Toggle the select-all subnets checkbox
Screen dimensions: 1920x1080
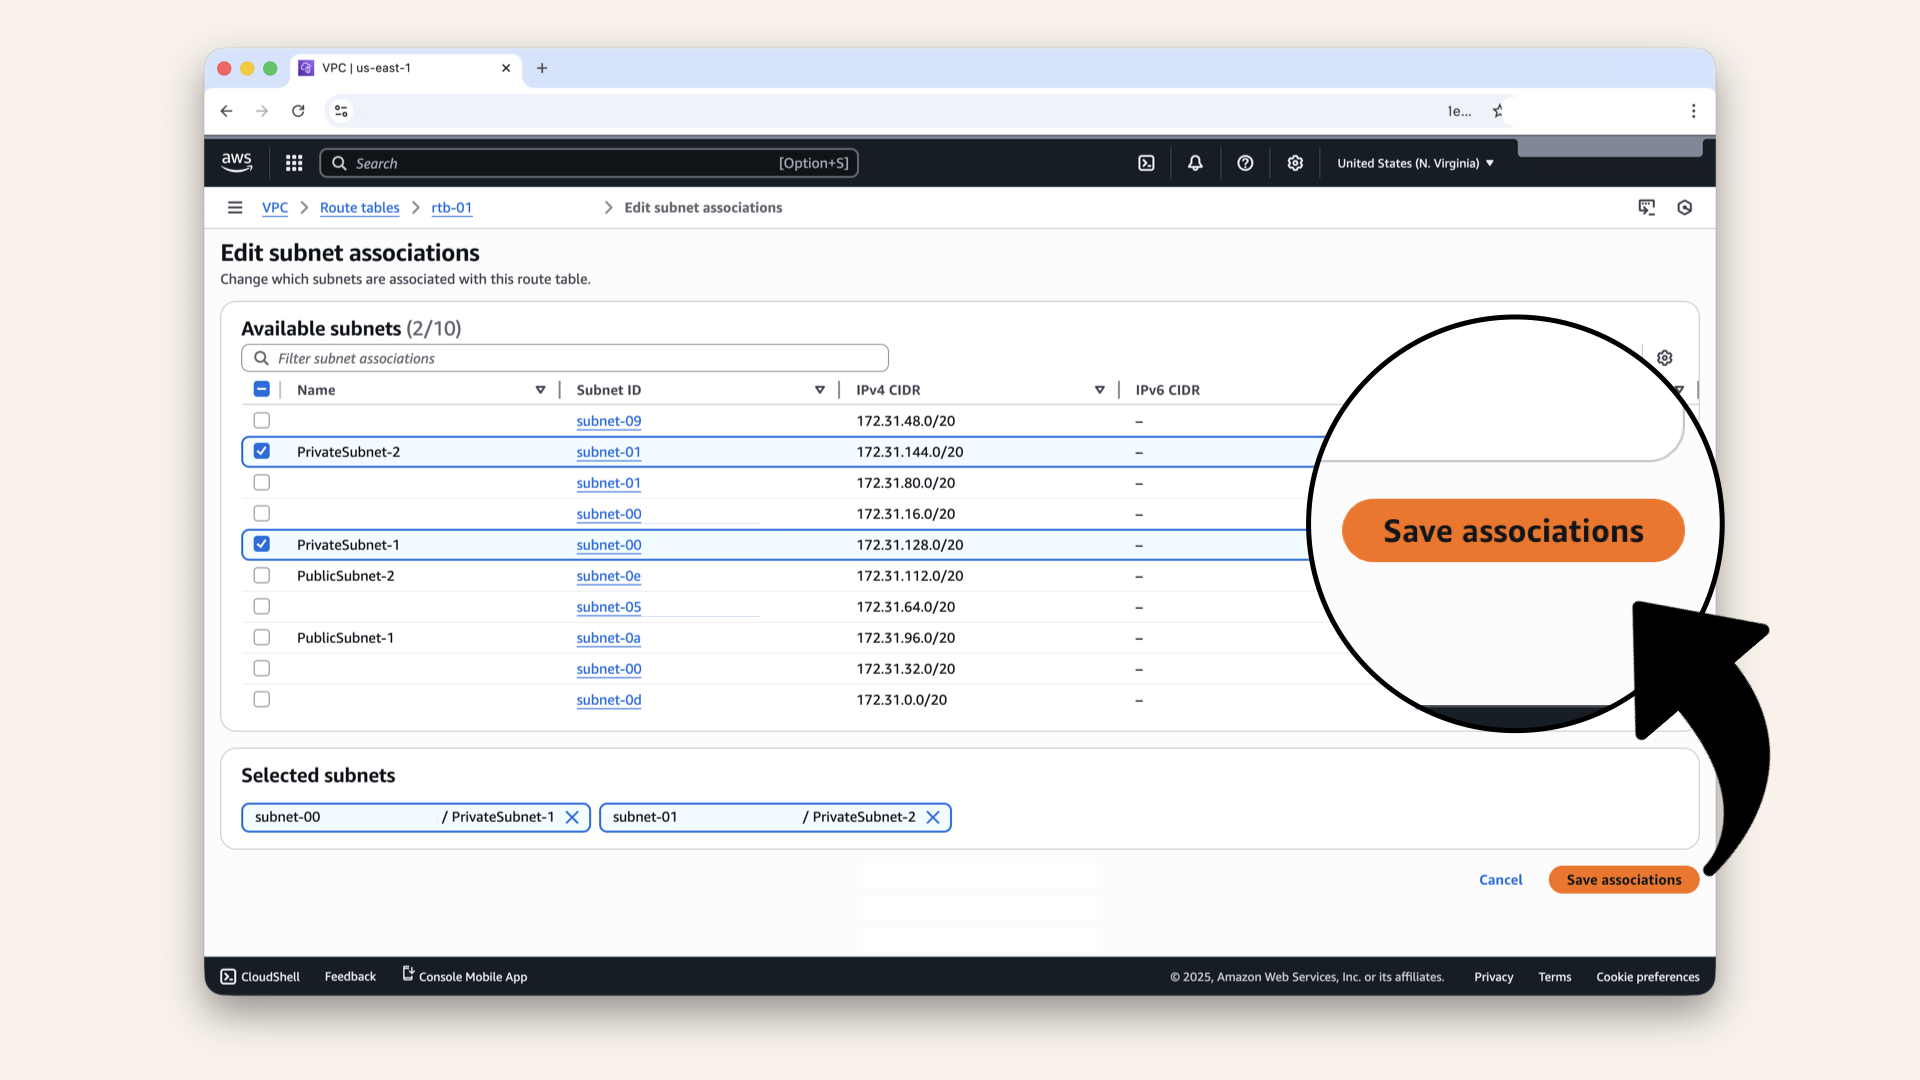point(261,389)
